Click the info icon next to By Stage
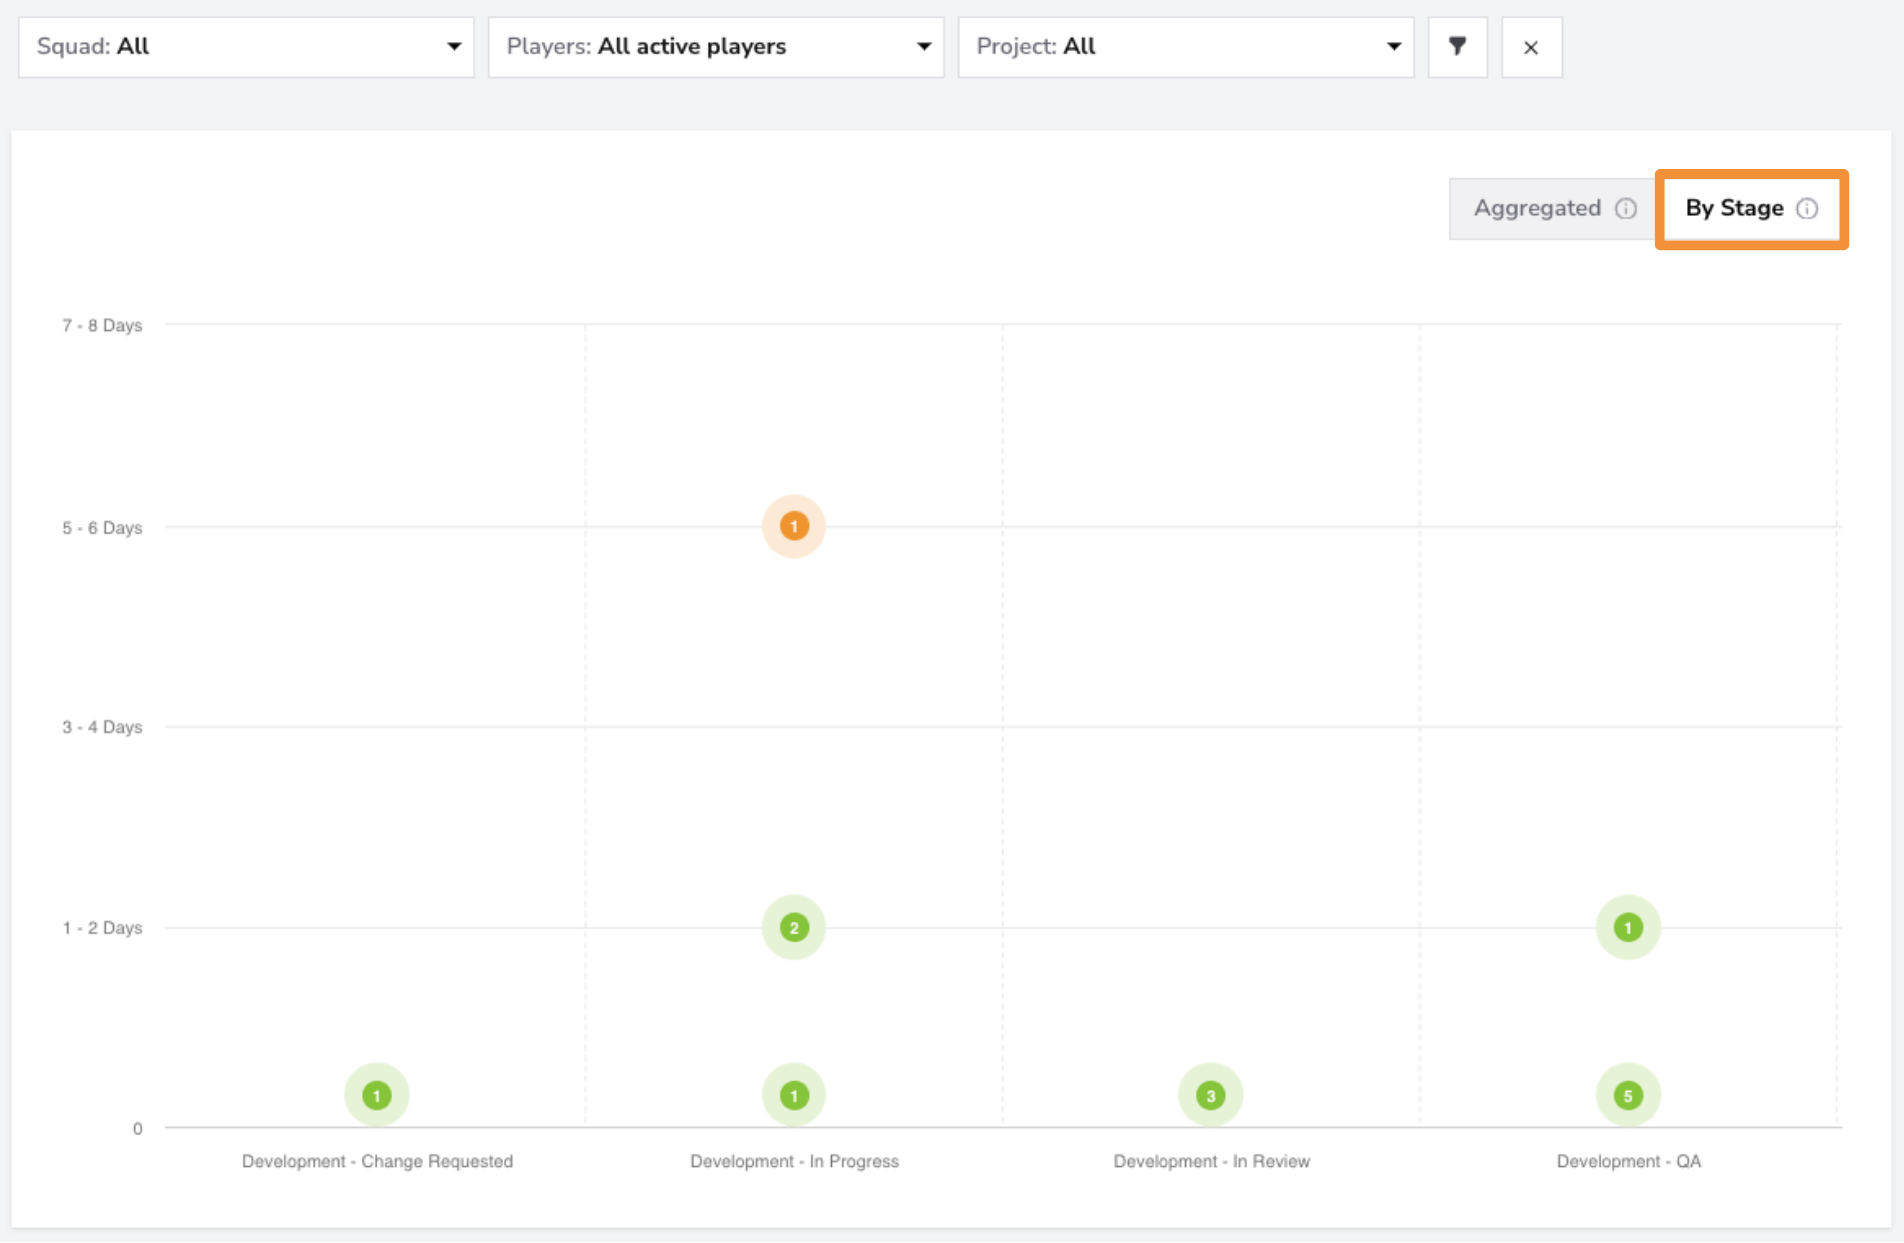Viewport: 1904px width, 1243px height. pyautogui.click(x=1807, y=208)
